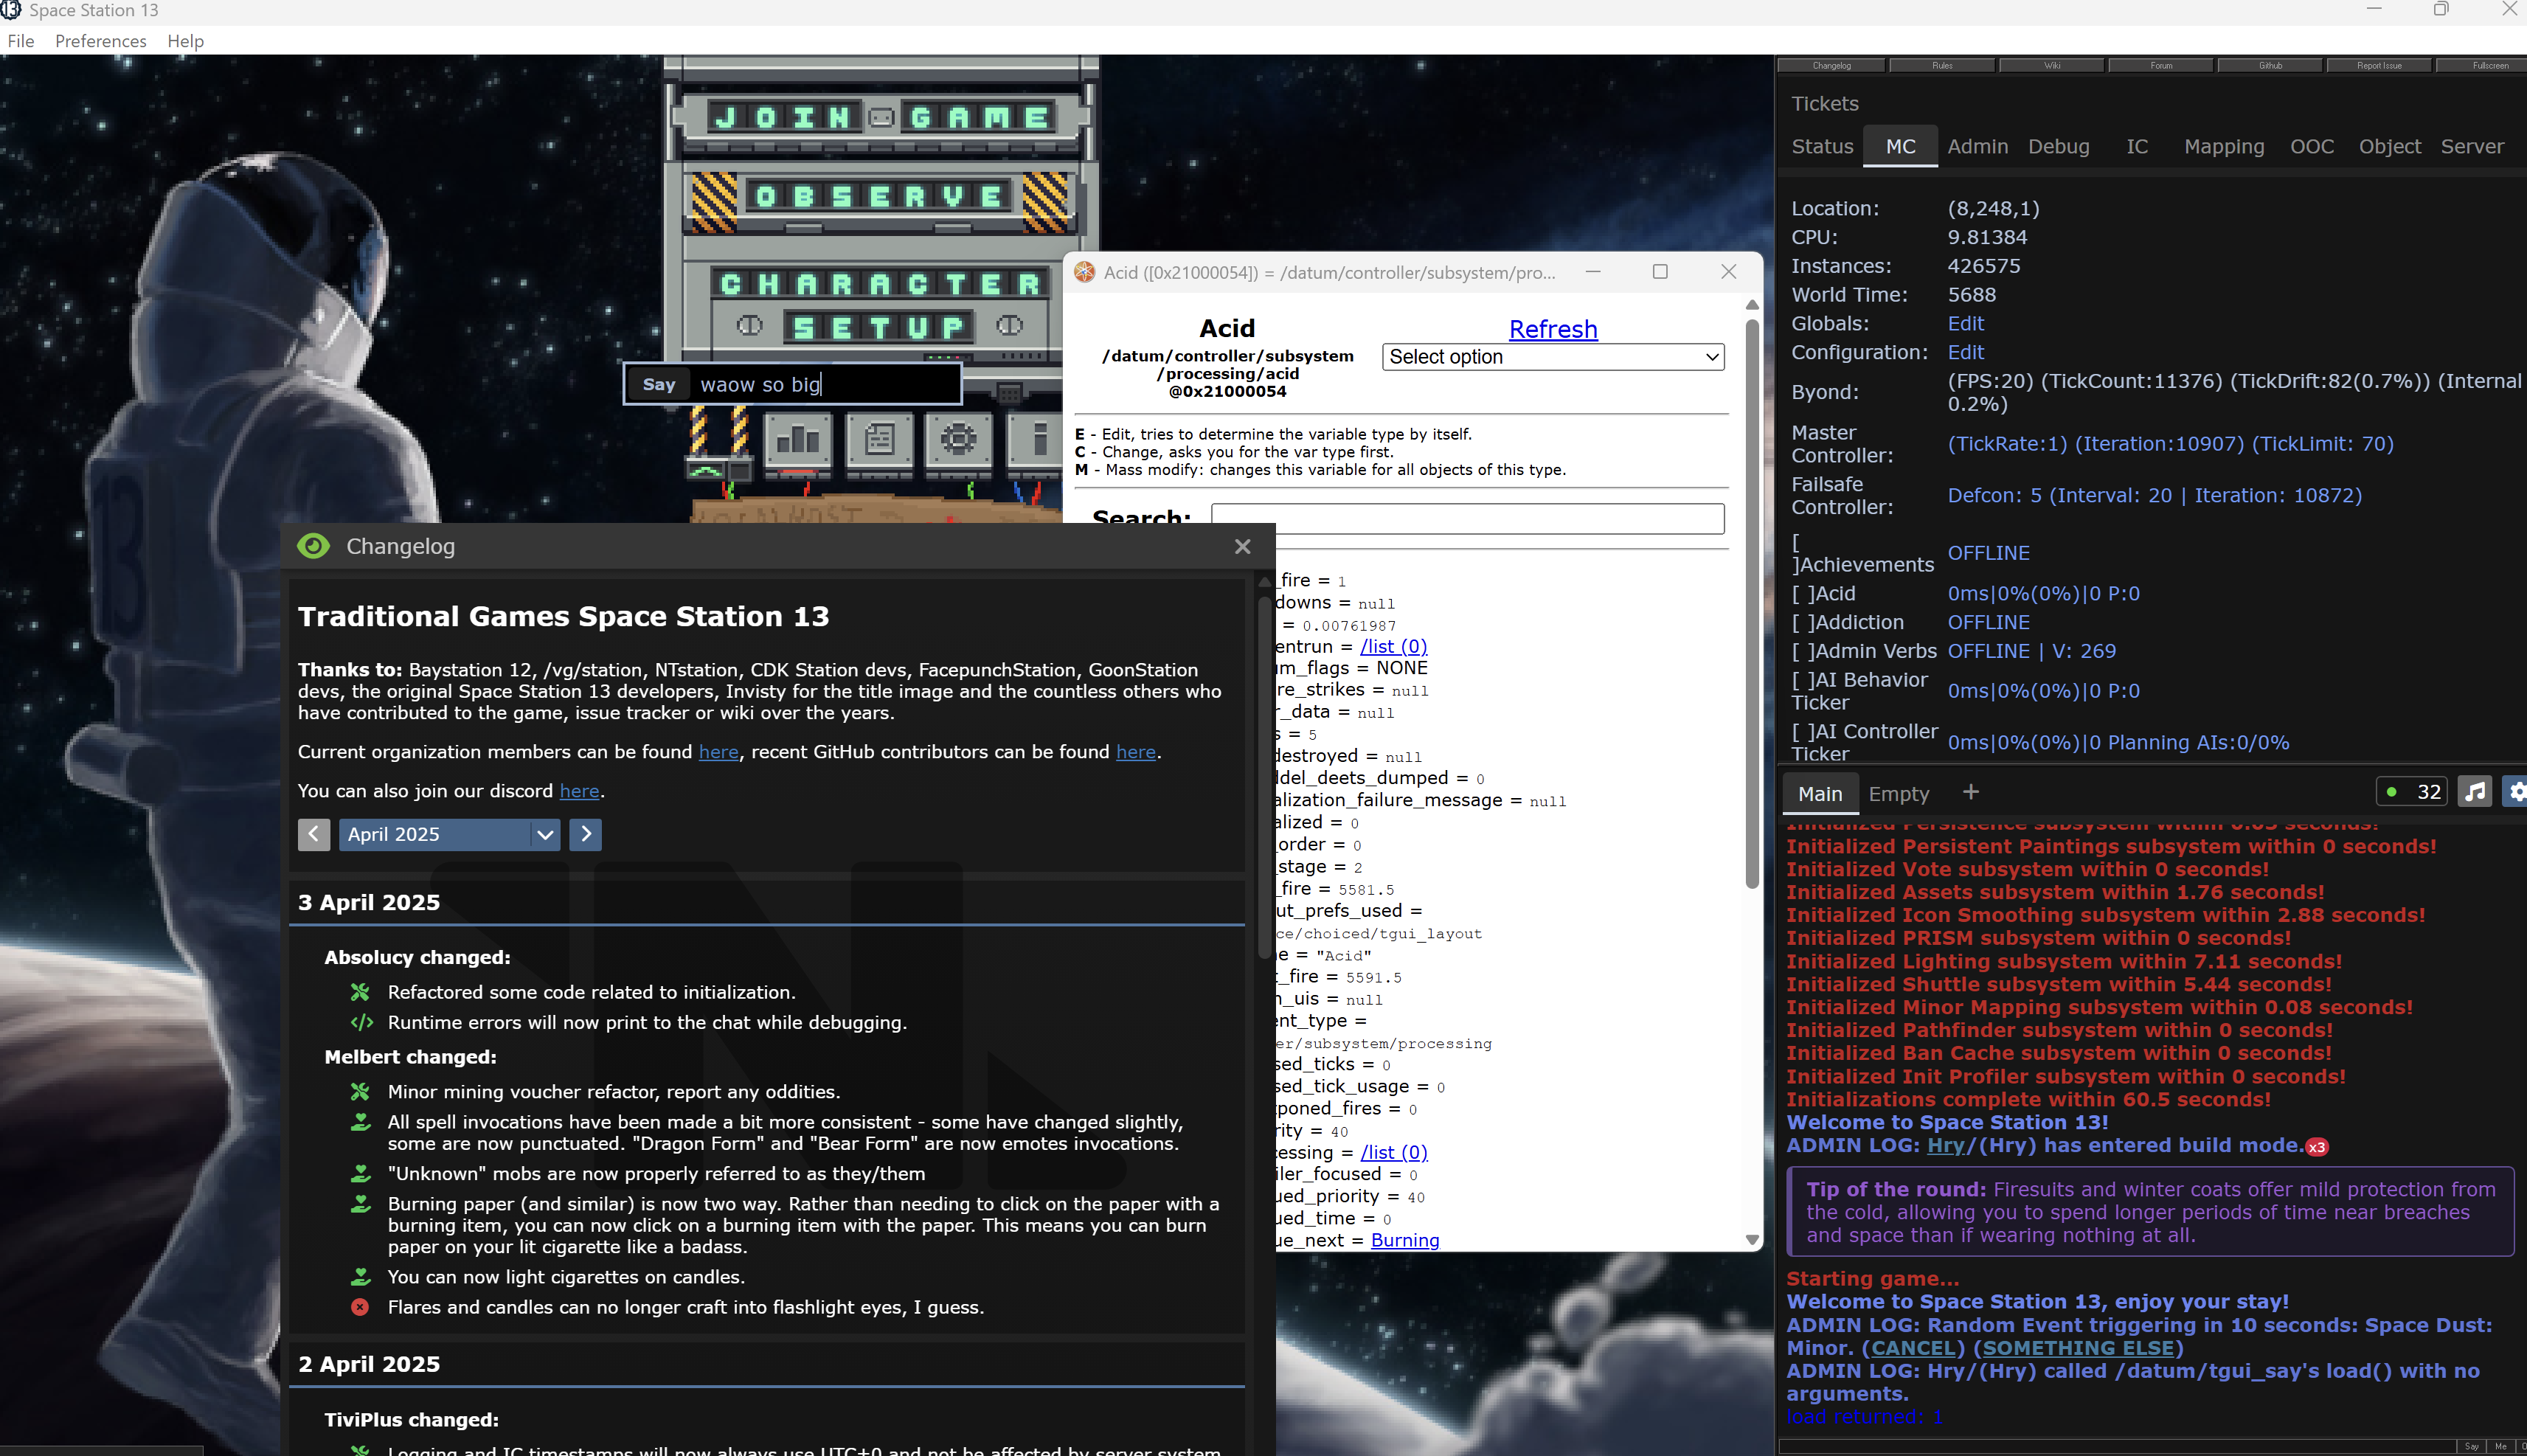
Task: Select the Main chat tab
Action: (x=1820, y=794)
